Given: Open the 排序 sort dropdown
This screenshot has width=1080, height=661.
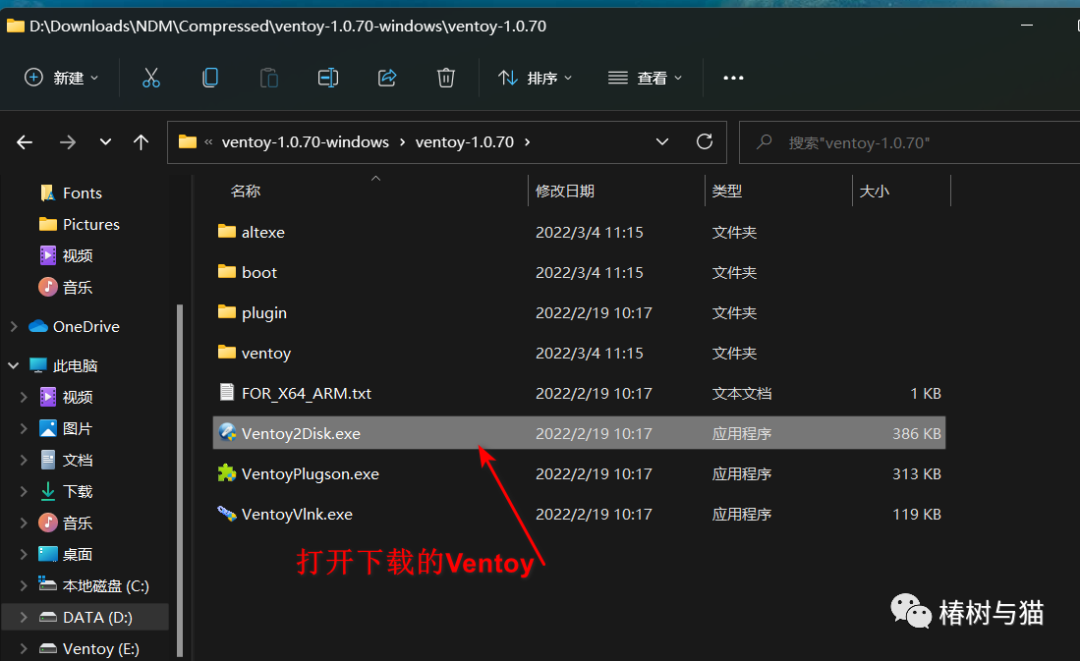Looking at the screenshot, I should [x=535, y=78].
